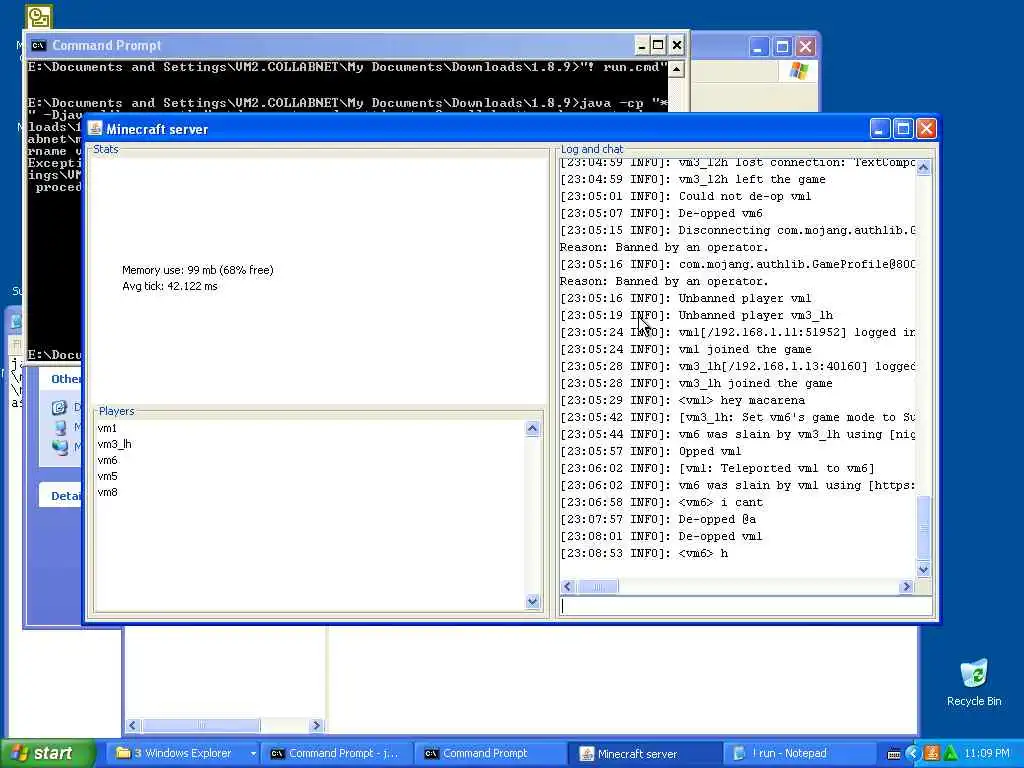
Task: Click log line '<vm1> hey macarena'
Action: click(x=682, y=400)
